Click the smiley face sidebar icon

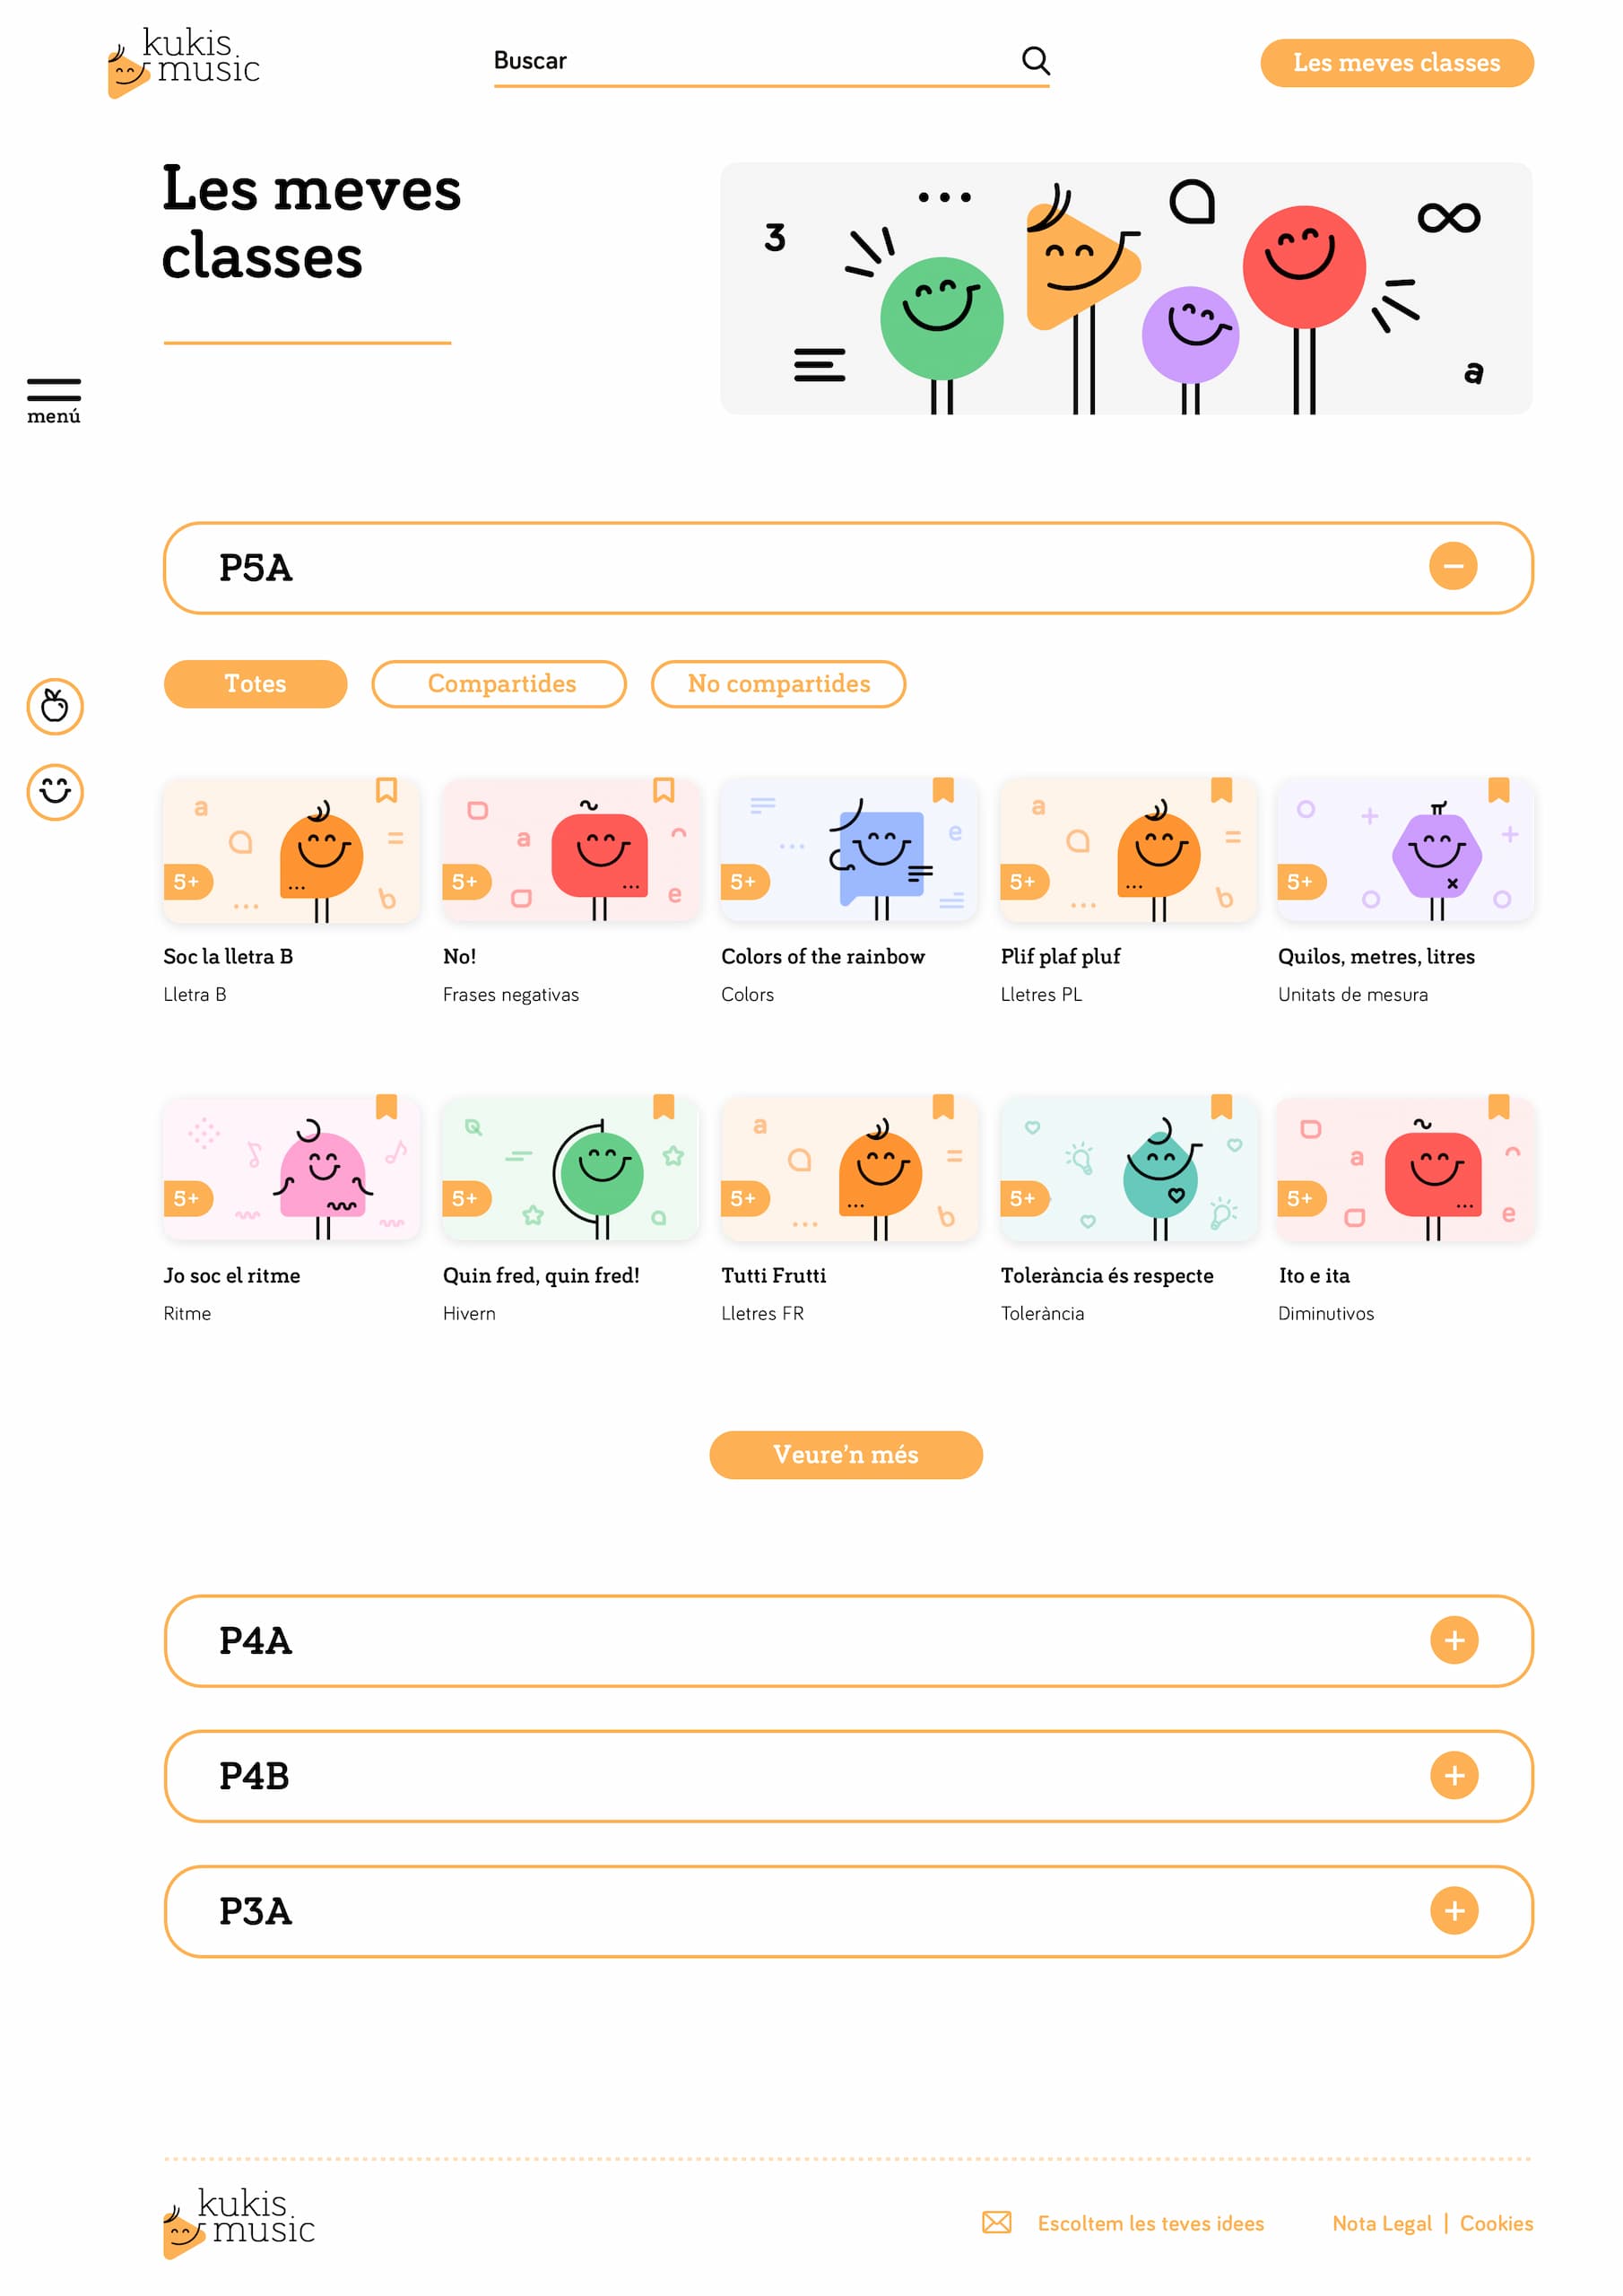click(55, 792)
